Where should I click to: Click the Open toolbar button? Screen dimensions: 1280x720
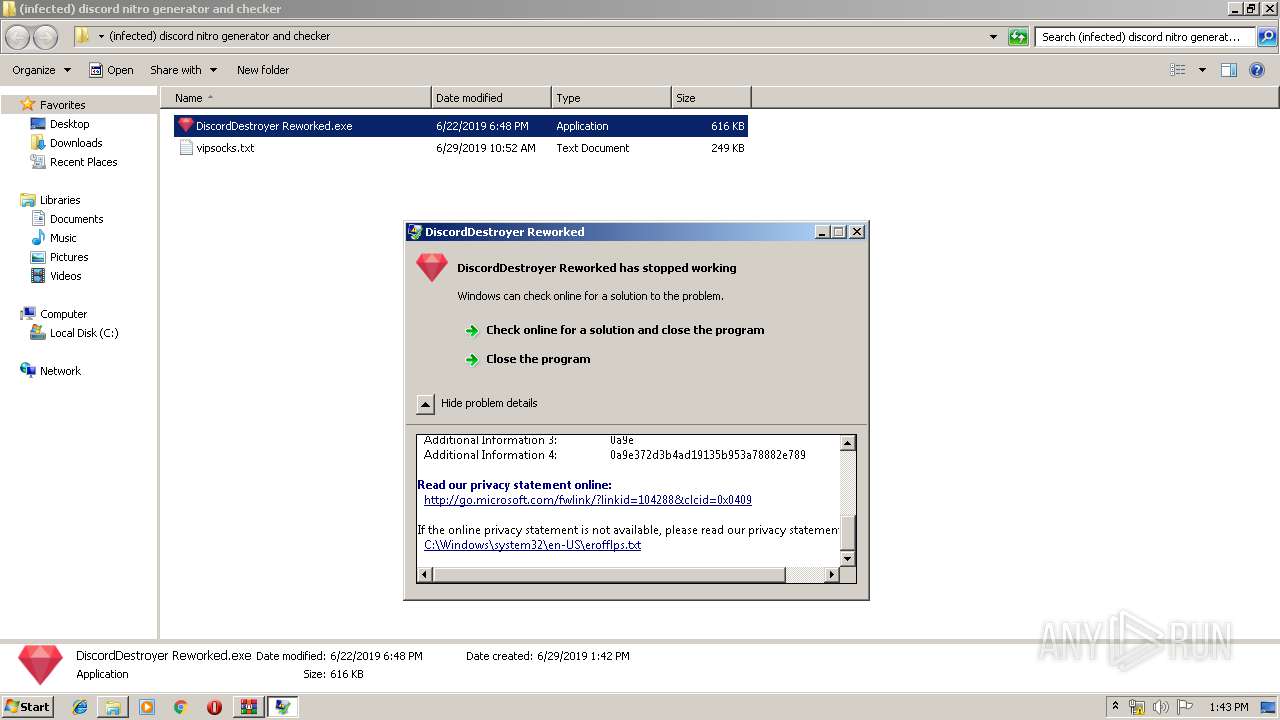111,70
